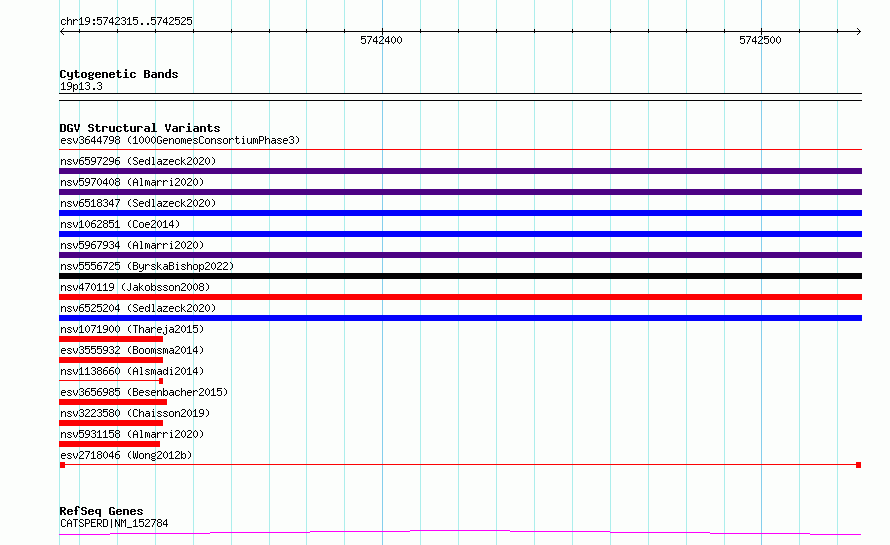
Task: Click the black nsv5556725 ByrskaBishop2022 bar
Action: point(460,276)
